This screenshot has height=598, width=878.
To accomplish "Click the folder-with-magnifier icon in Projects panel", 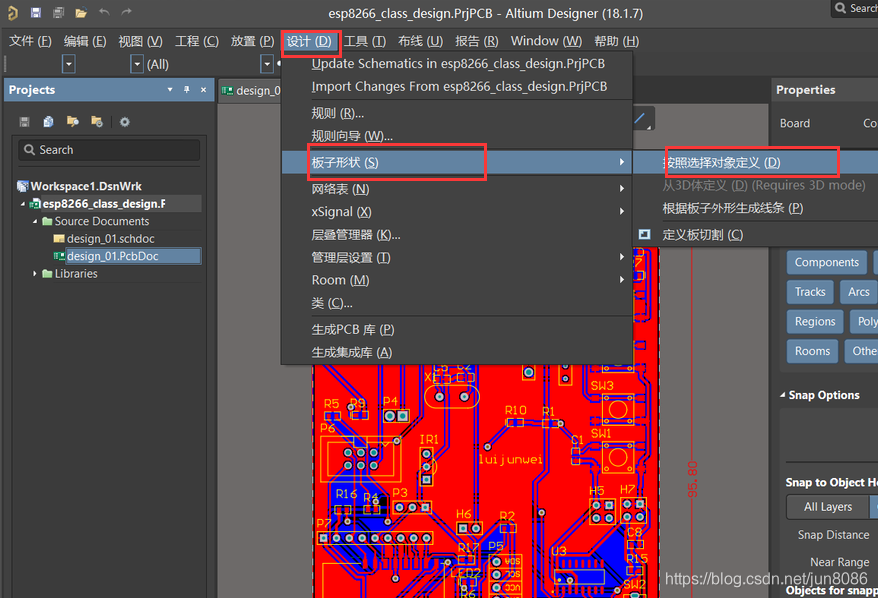I will click(72, 122).
